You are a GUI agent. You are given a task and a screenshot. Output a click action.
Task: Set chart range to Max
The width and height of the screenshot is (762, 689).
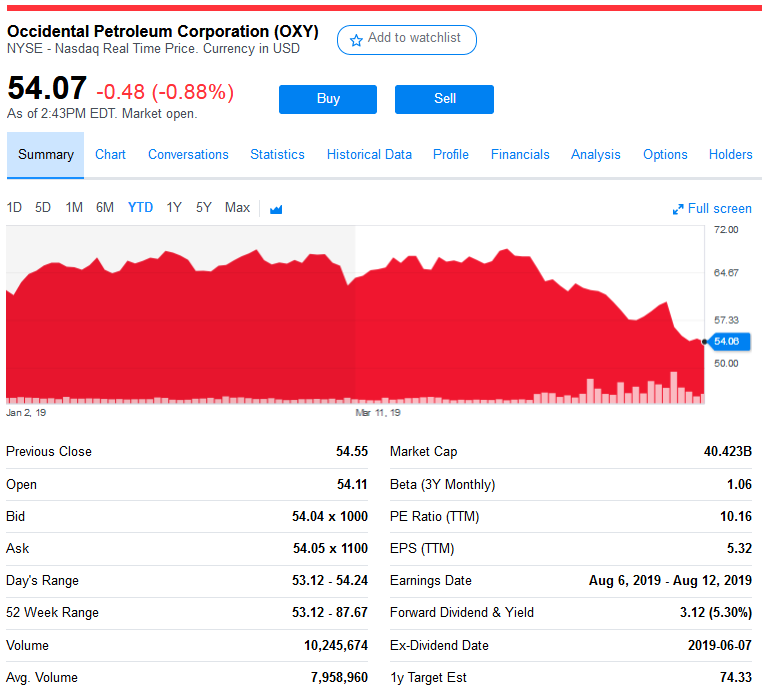point(238,208)
